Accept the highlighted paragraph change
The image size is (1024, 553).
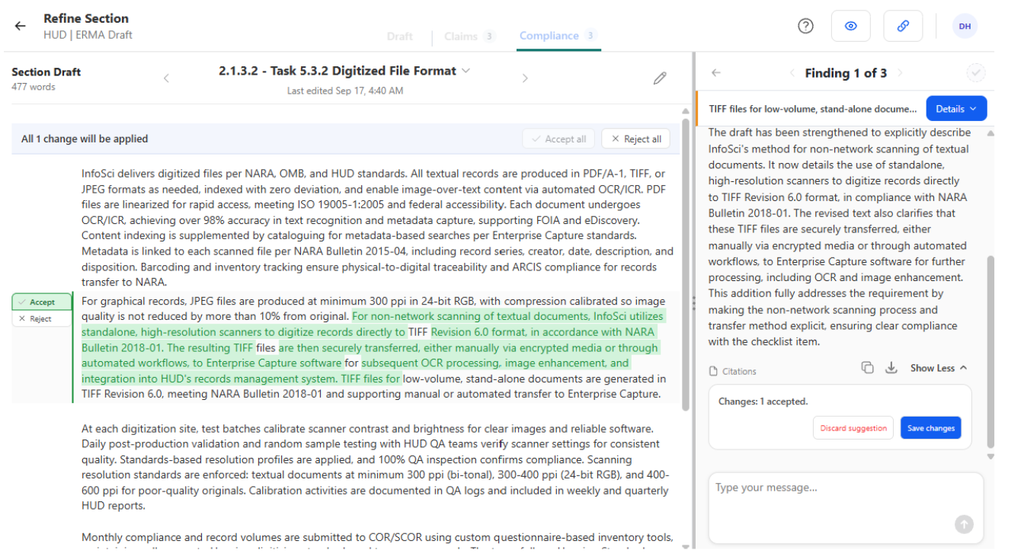pos(41,302)
